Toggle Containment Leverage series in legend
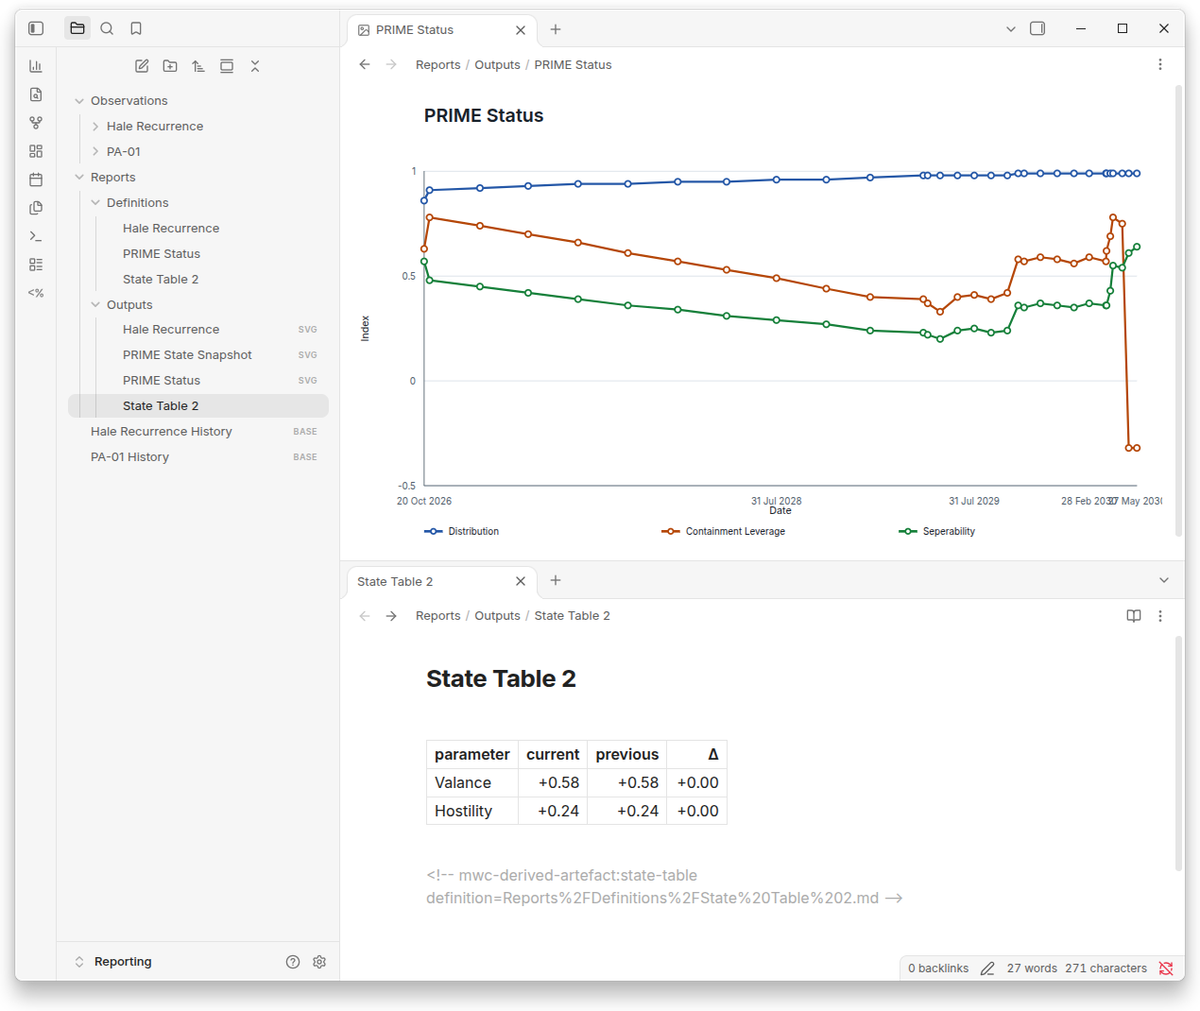This screenshot has width=1200, height=1011. tap(723, 532)
